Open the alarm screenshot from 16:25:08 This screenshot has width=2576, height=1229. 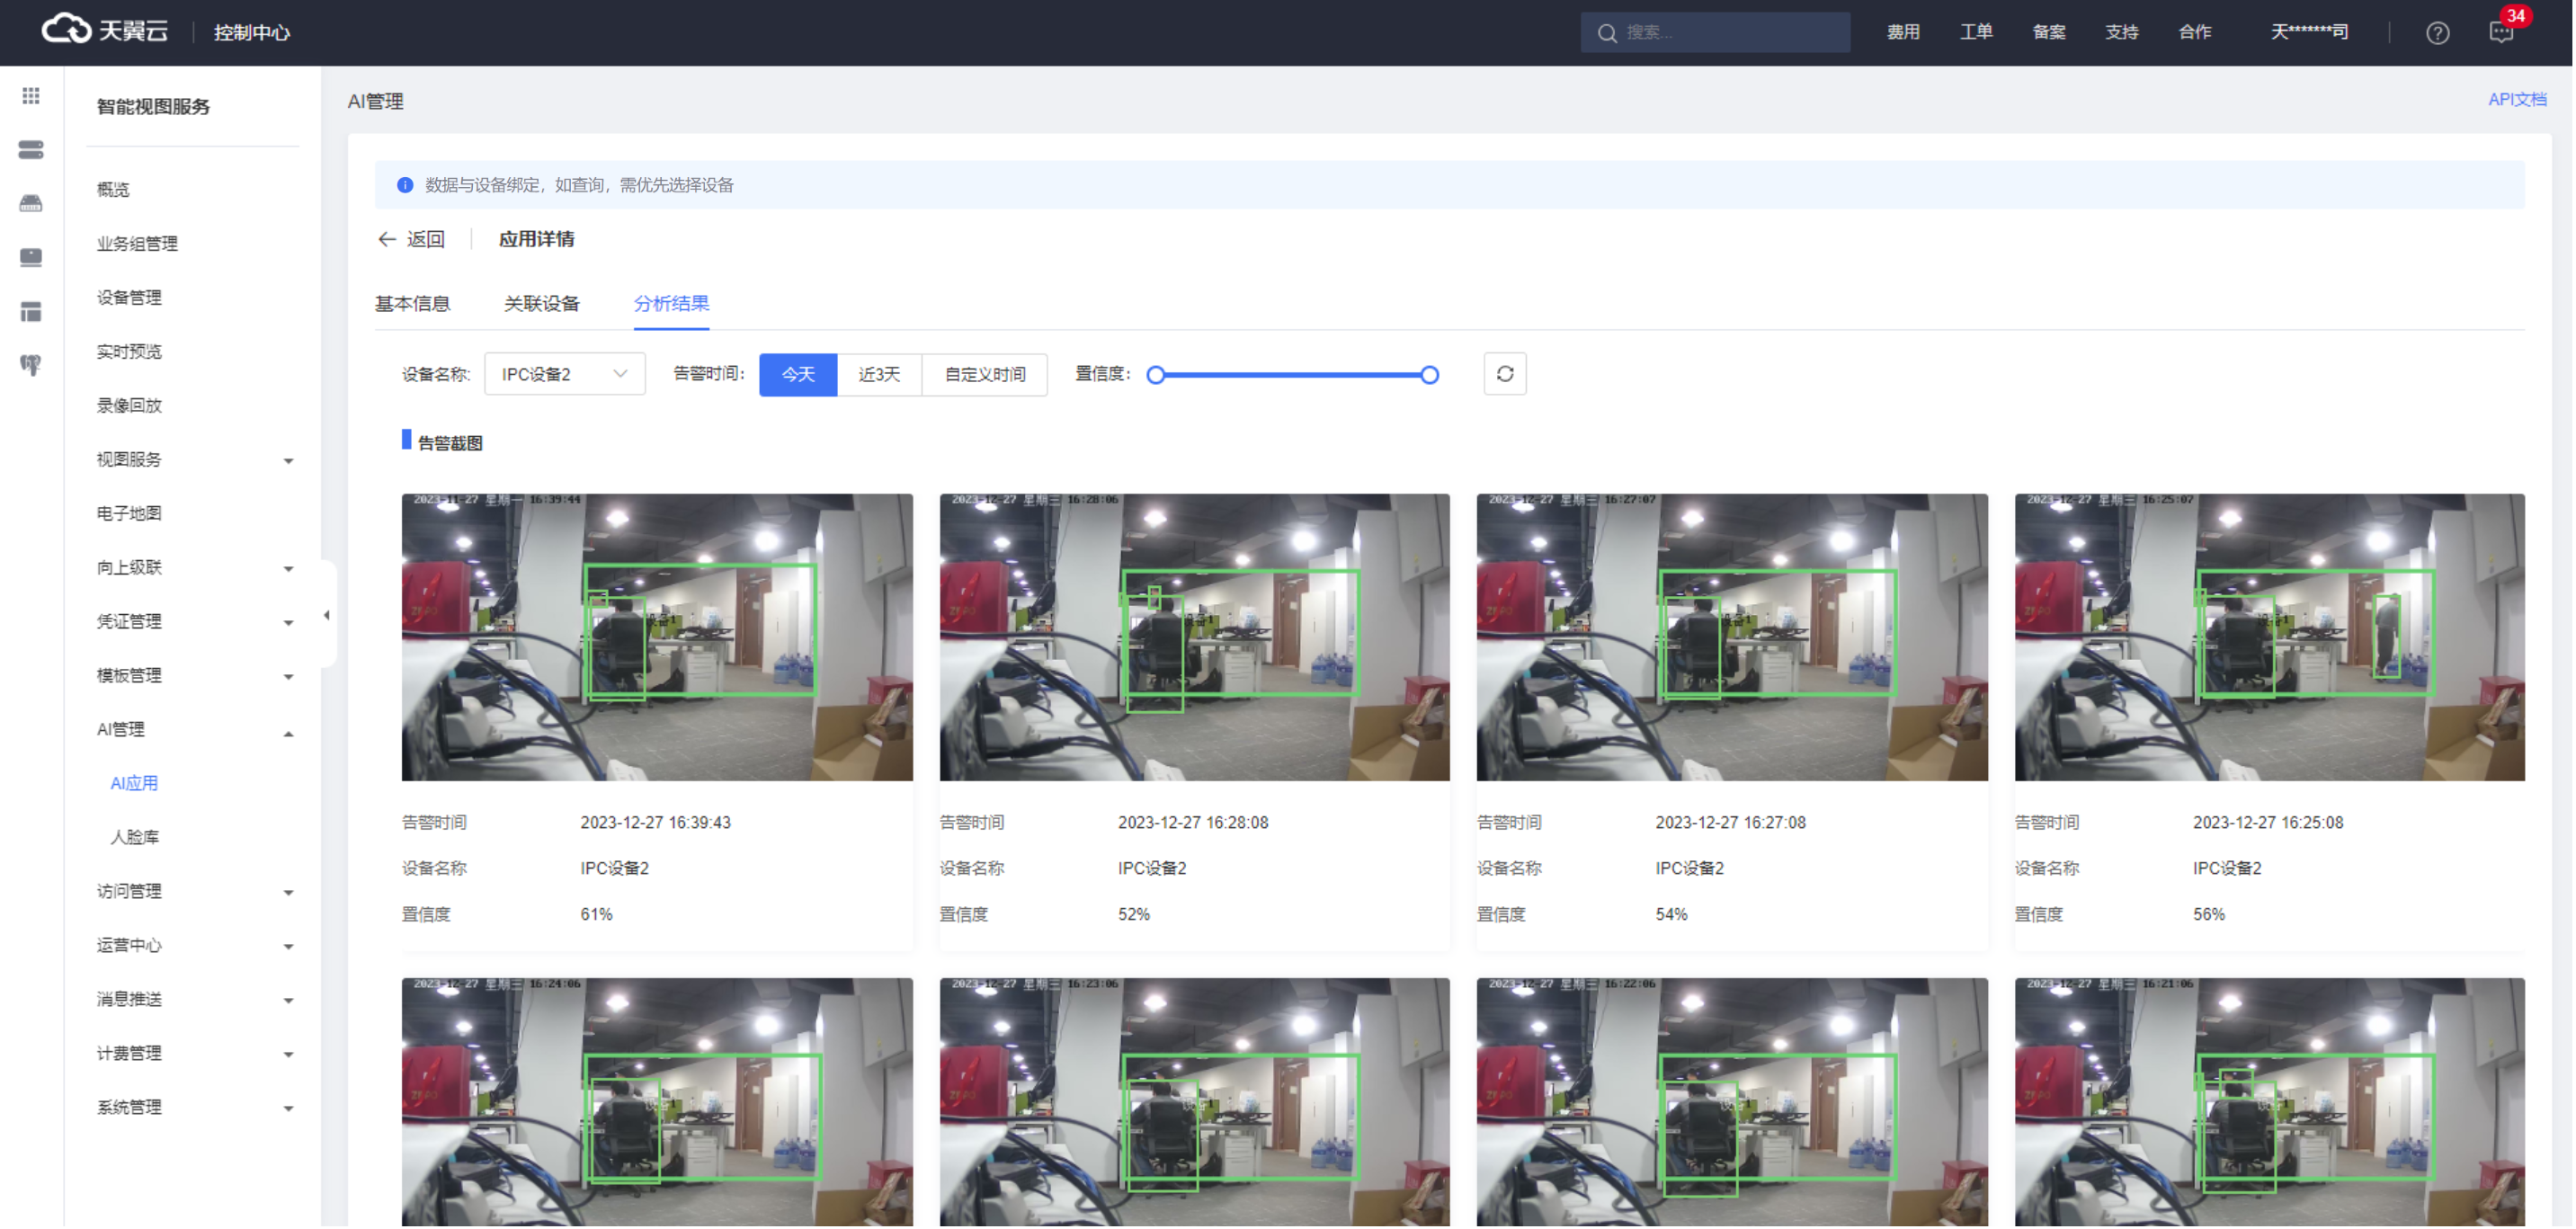point(2271,638)
